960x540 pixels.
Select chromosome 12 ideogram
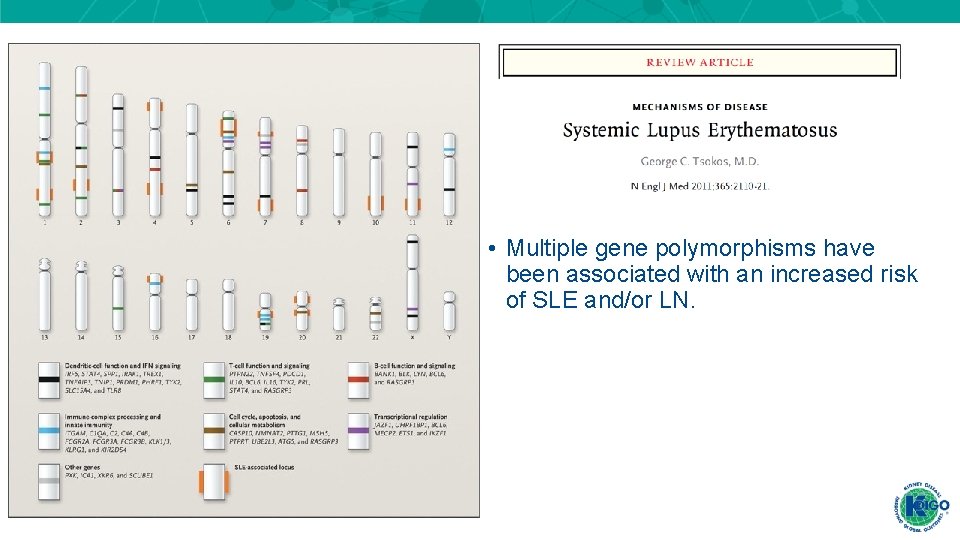pos(449,174)
